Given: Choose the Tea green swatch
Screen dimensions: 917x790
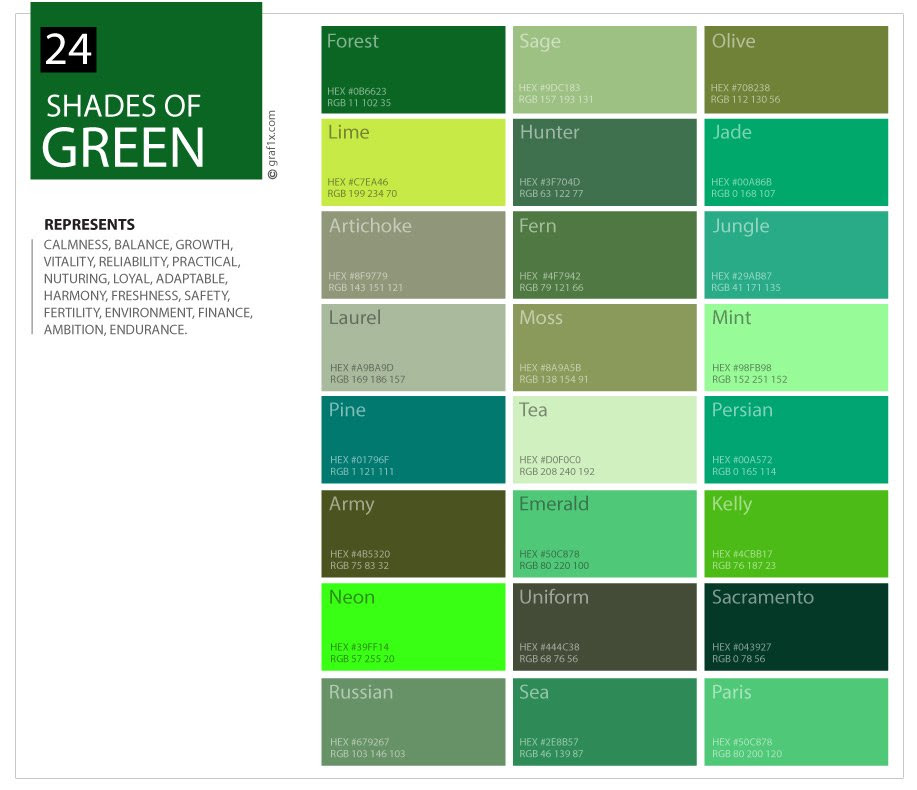Looking at the screenshot, I should click(604, 439).
